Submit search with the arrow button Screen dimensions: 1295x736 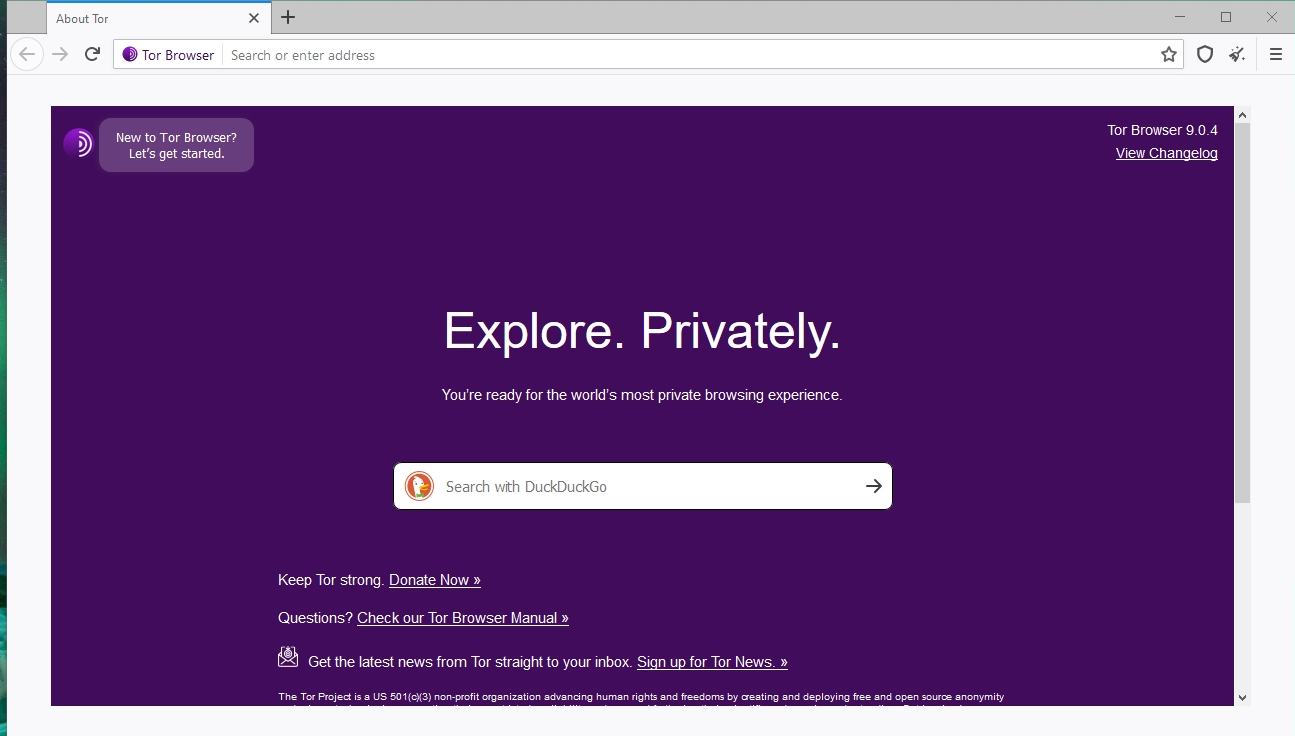coord(874,486)
